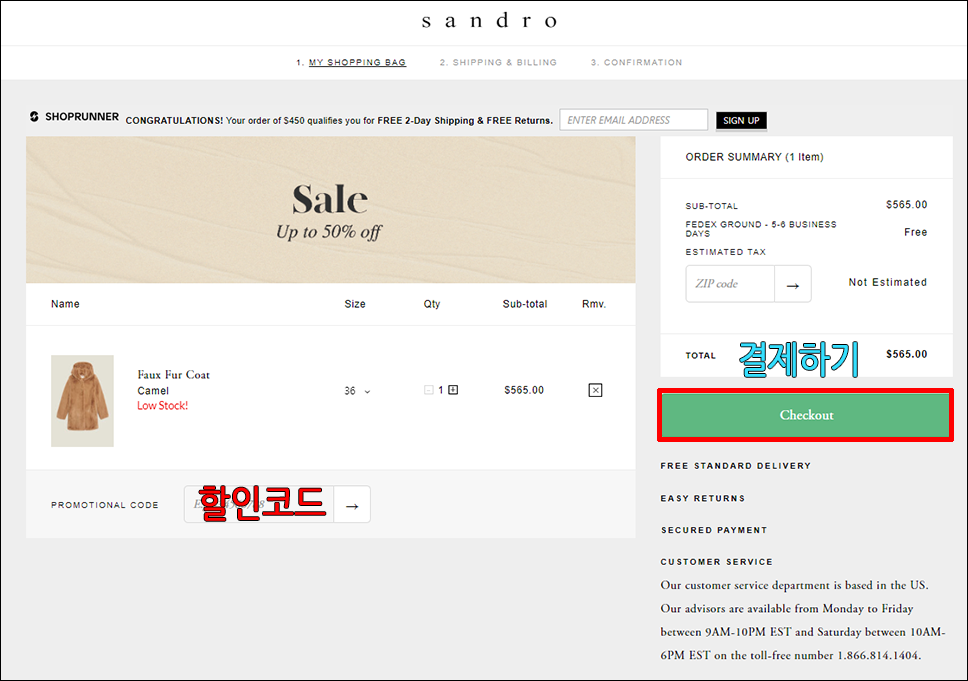Focus the ZIP code field

point(730,283)
